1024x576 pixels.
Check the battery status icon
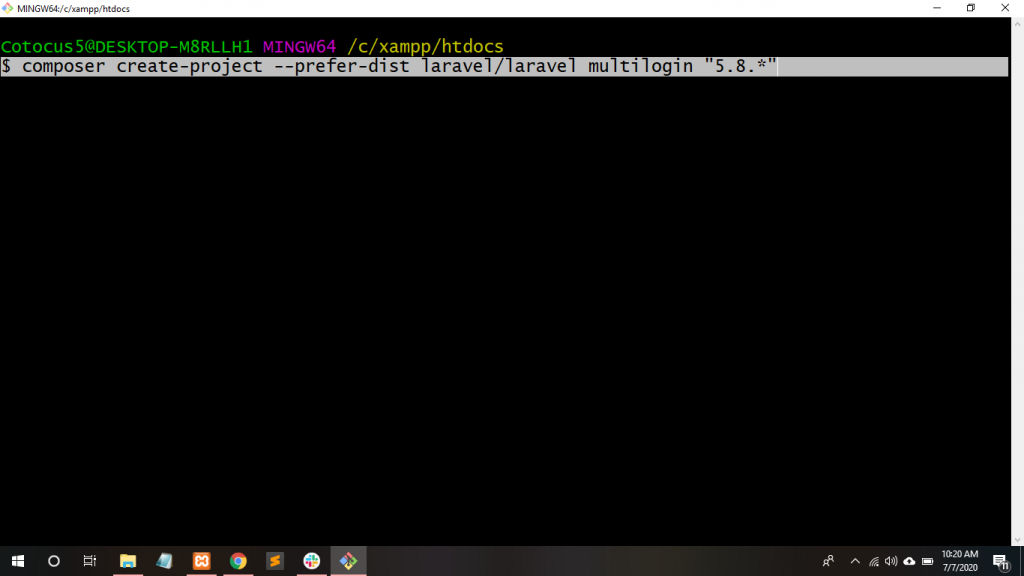coord(927,561)
